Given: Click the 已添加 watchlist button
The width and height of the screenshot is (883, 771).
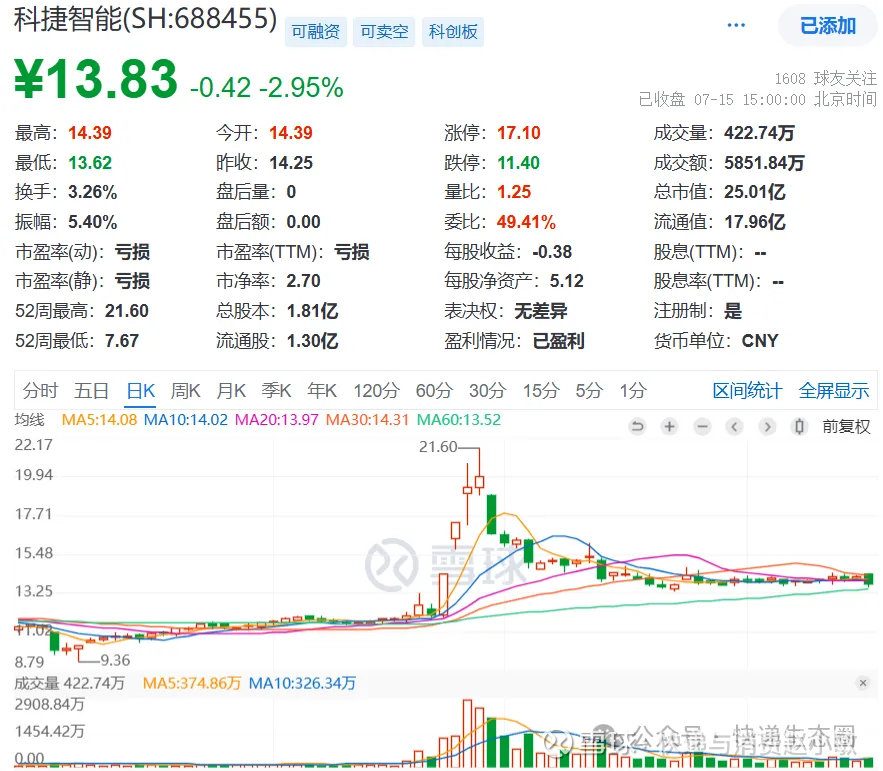Looking at the screenshot, I should [x=828, y=25].
